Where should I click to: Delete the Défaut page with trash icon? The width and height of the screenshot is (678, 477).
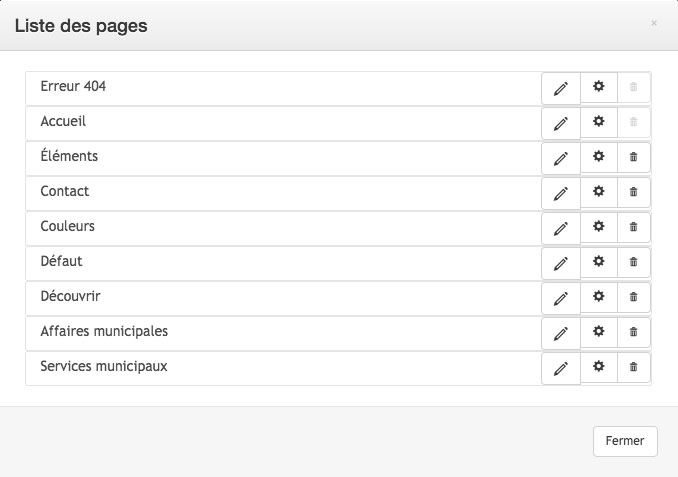633,262
